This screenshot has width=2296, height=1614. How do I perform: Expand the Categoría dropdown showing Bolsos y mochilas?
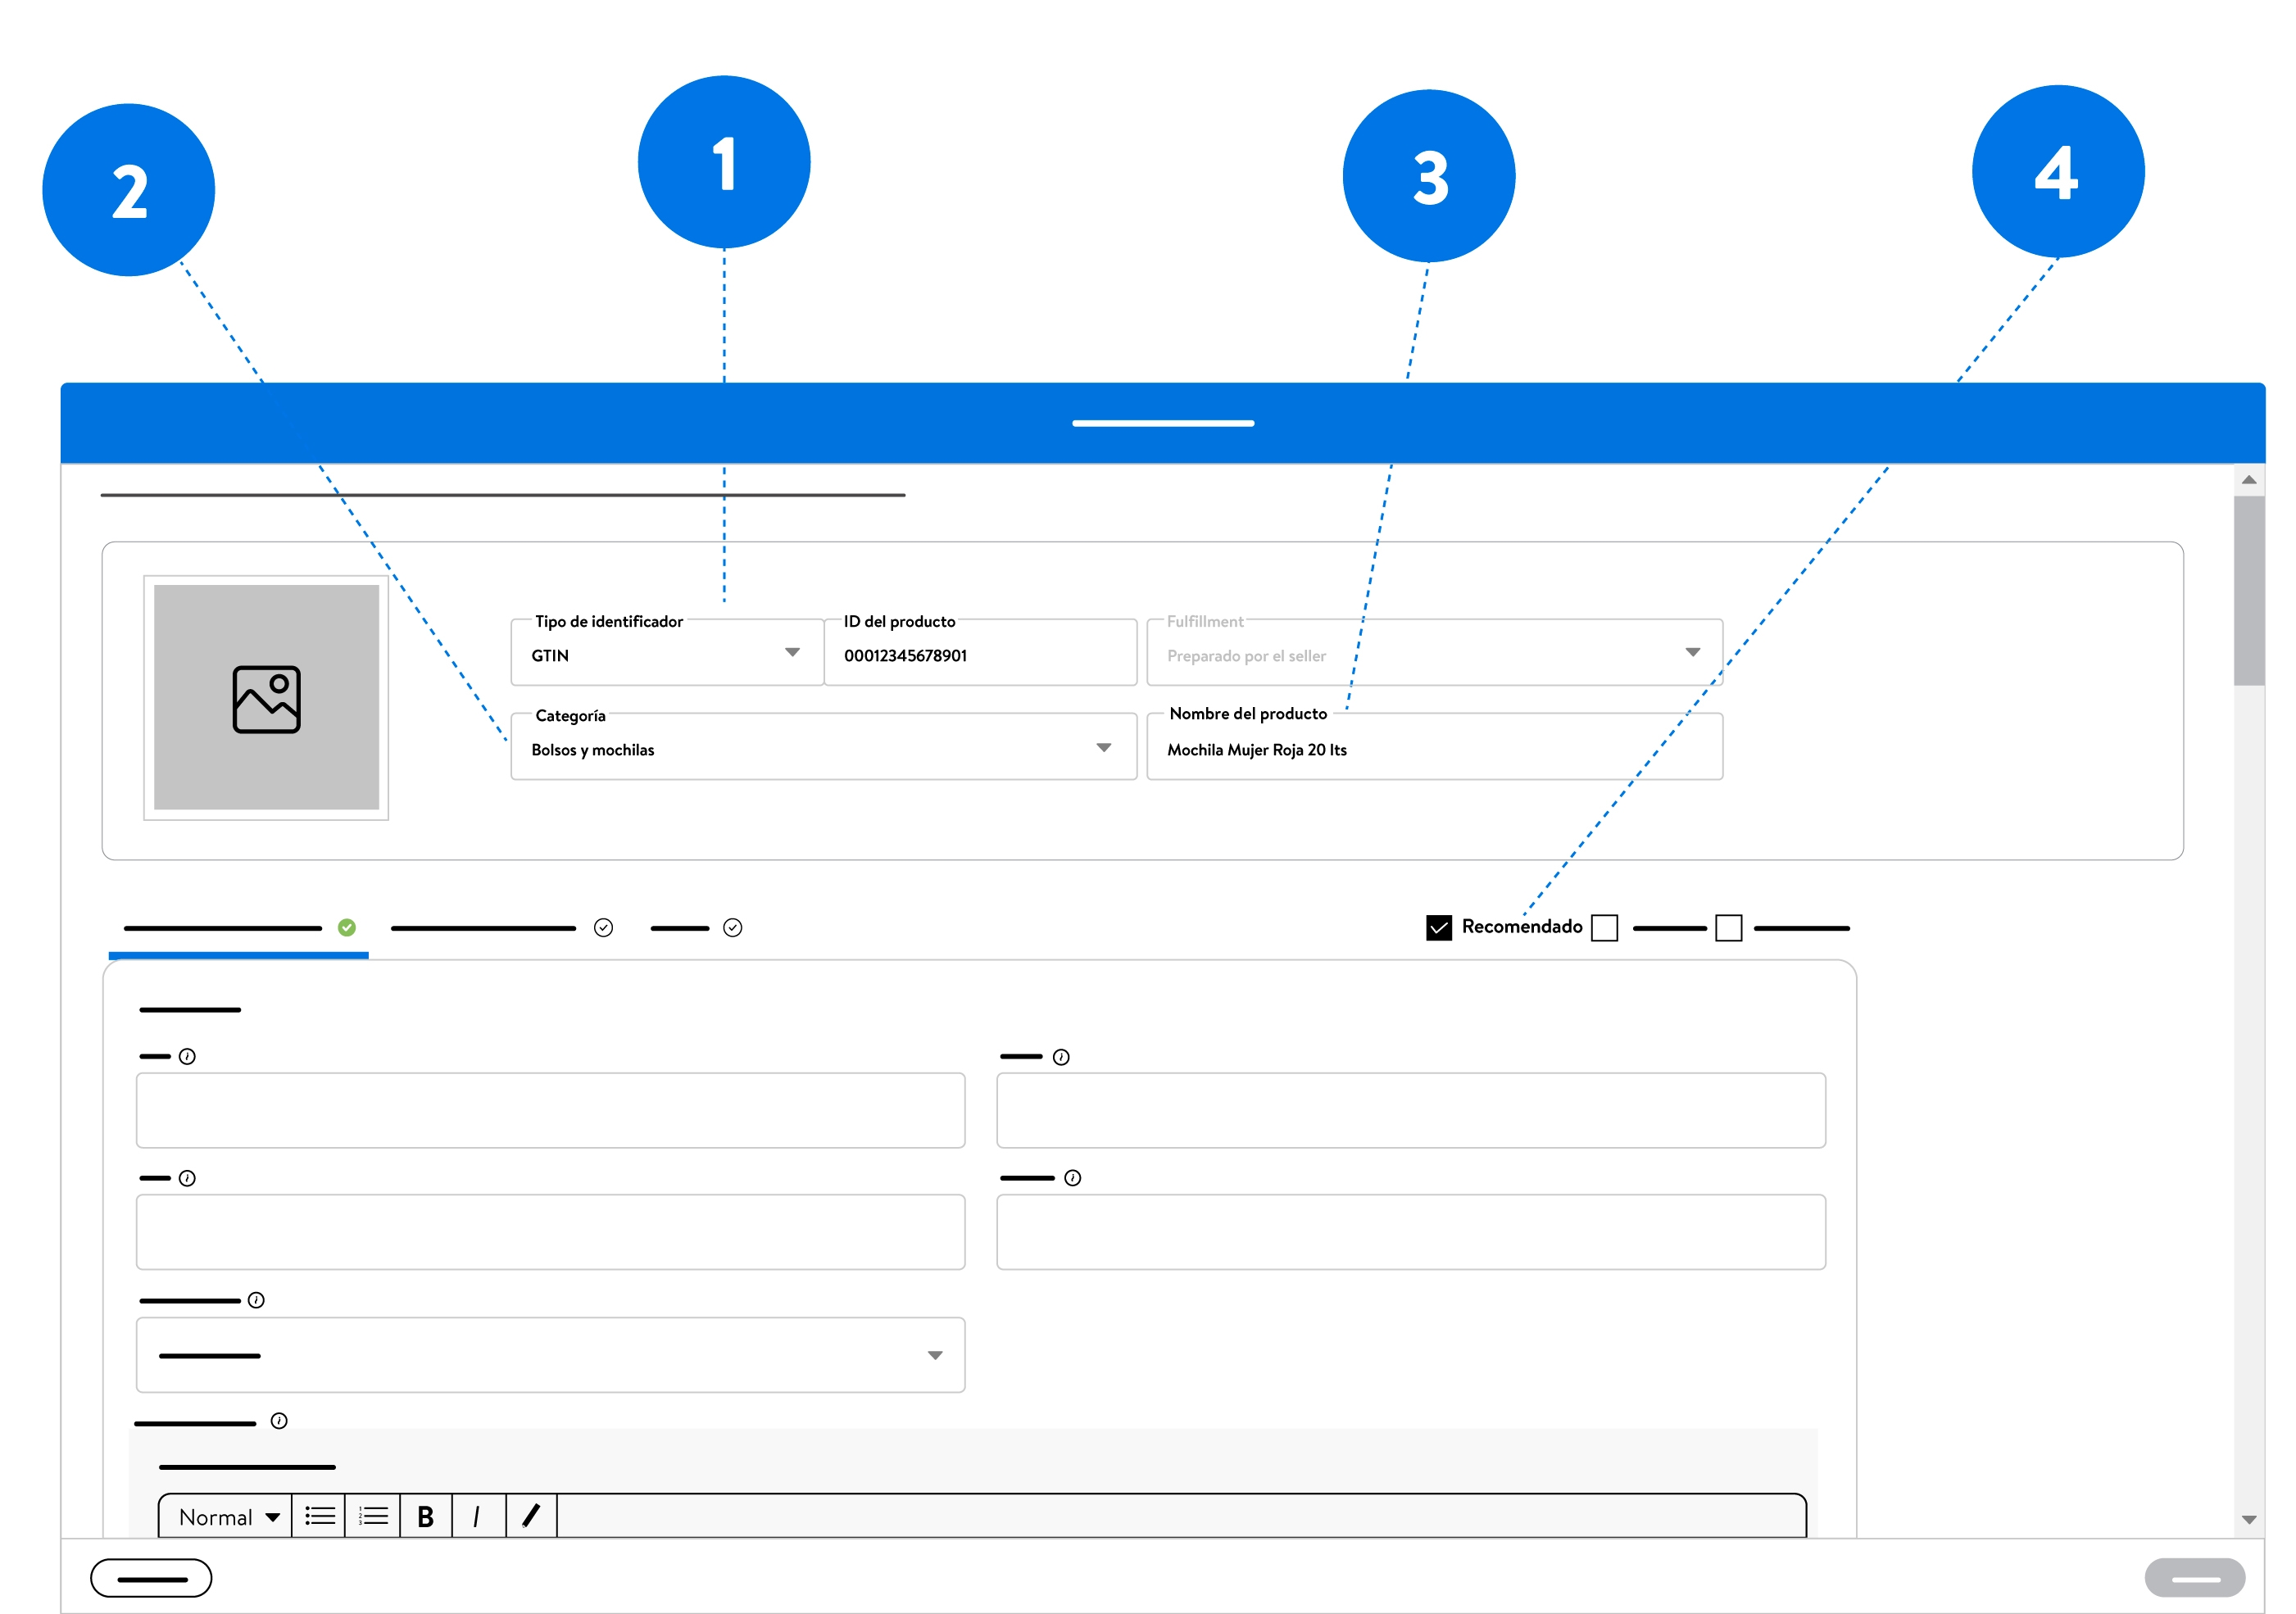[x=824, y=746]
